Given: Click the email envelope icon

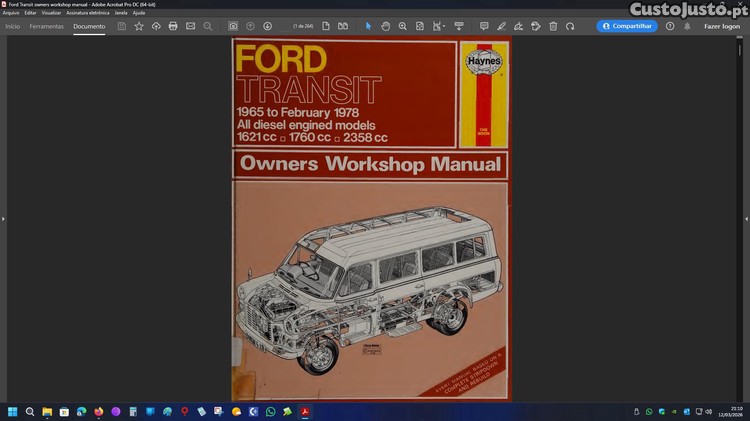Looking at the screenshot, I should click(190, 26).
